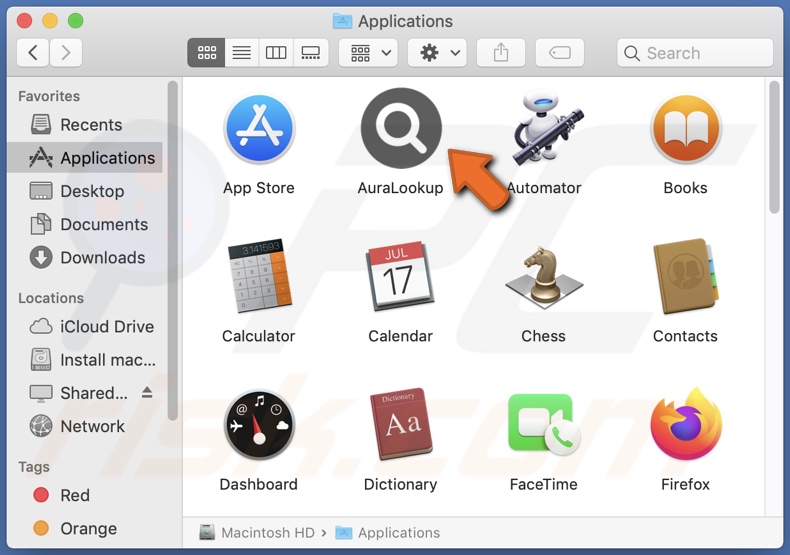Screen dimensions: 790x555
Task: Eject the Shared… volume
Action: (x=147, y=392)
